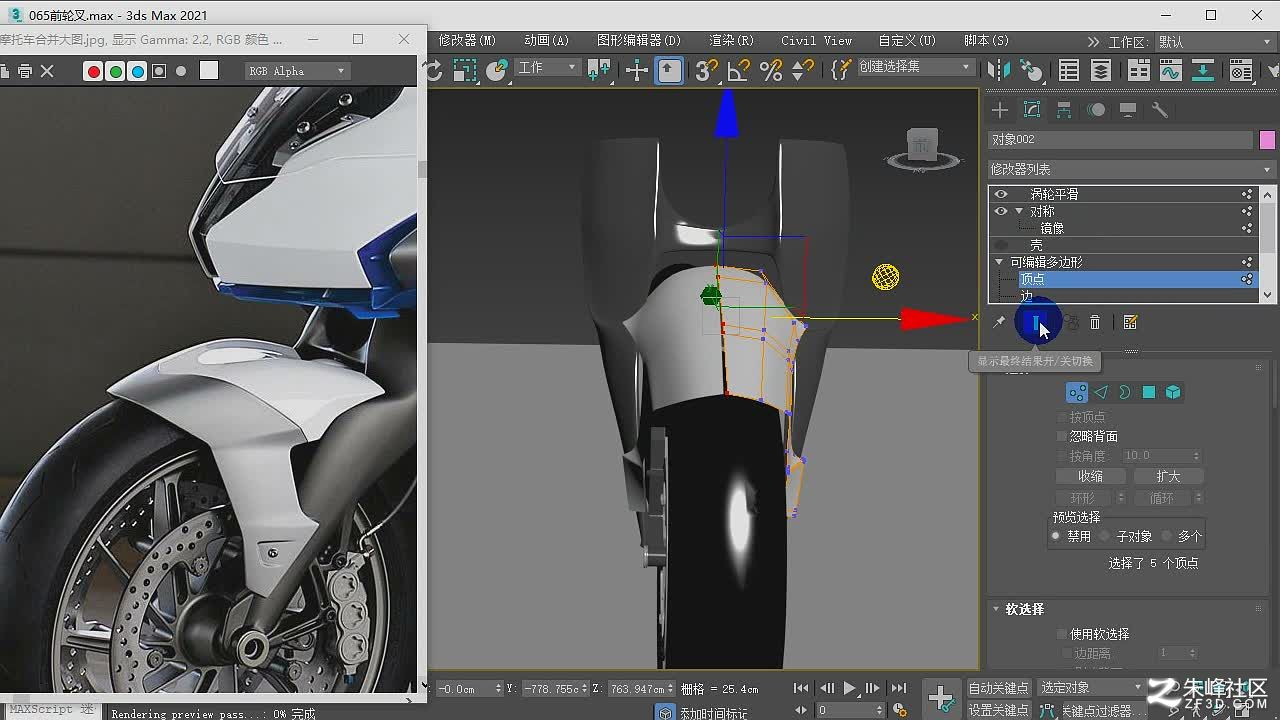The width and height of the screenshot is (1280, 720).
Task: Toggle percent snap in the toolbar
Action: click(771, 70)
